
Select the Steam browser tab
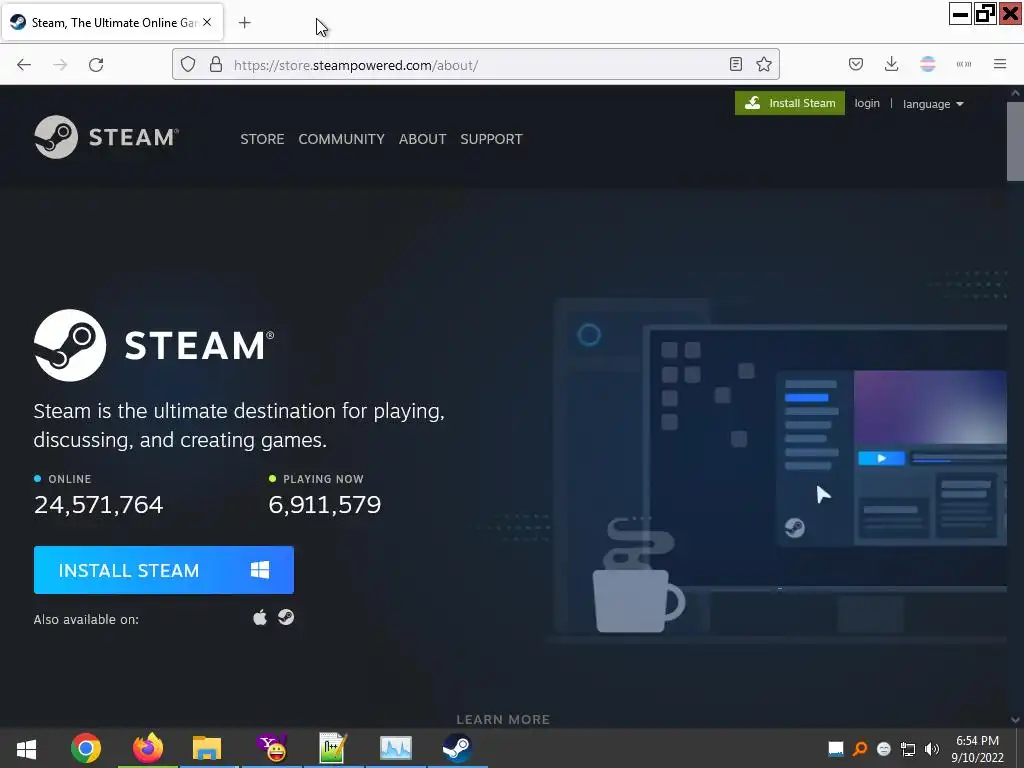tap(112, 22)
